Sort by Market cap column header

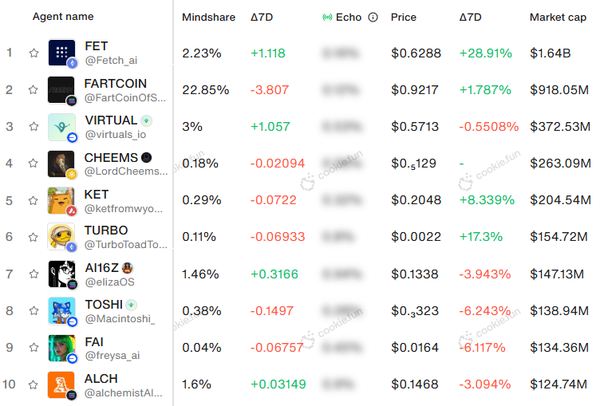pyautogui.click(x=558, y=17)
